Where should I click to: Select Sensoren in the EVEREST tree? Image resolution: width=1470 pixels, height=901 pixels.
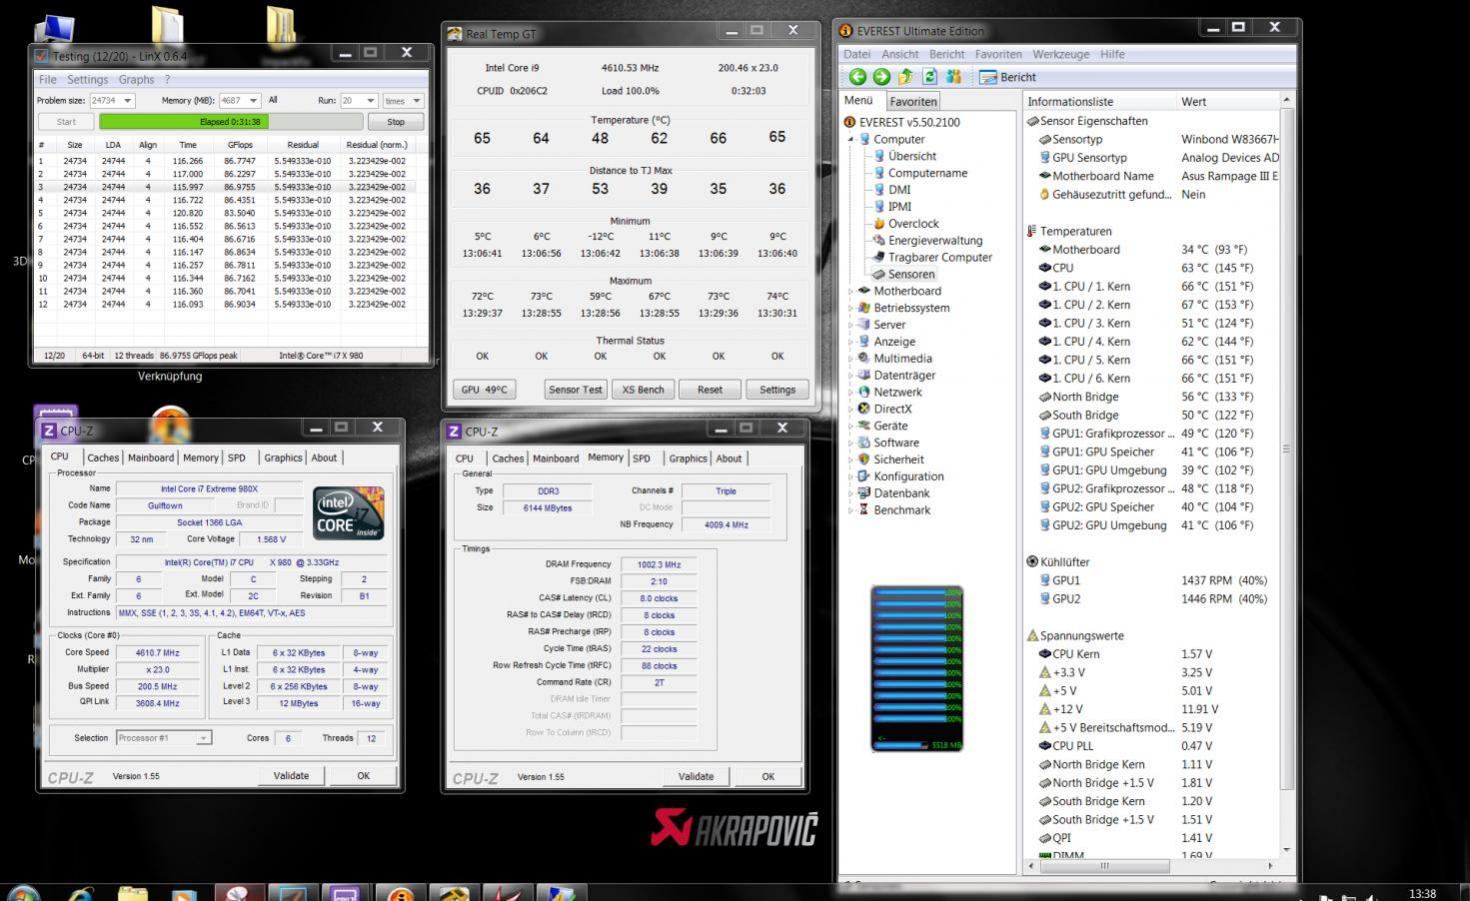click(904, 274)
